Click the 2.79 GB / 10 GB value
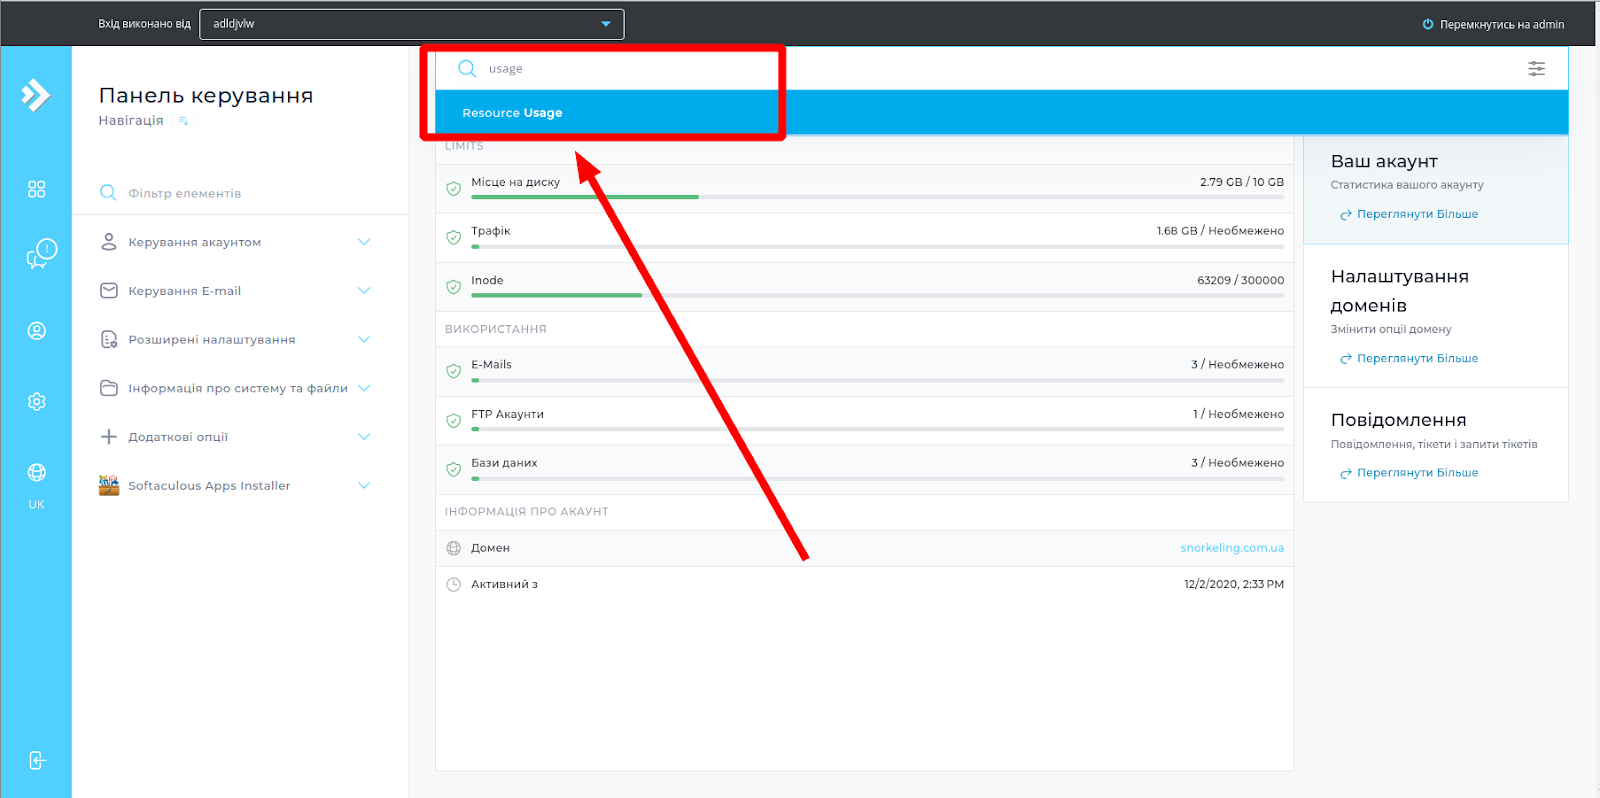 pyautogui.click(x=1242, y=182)
